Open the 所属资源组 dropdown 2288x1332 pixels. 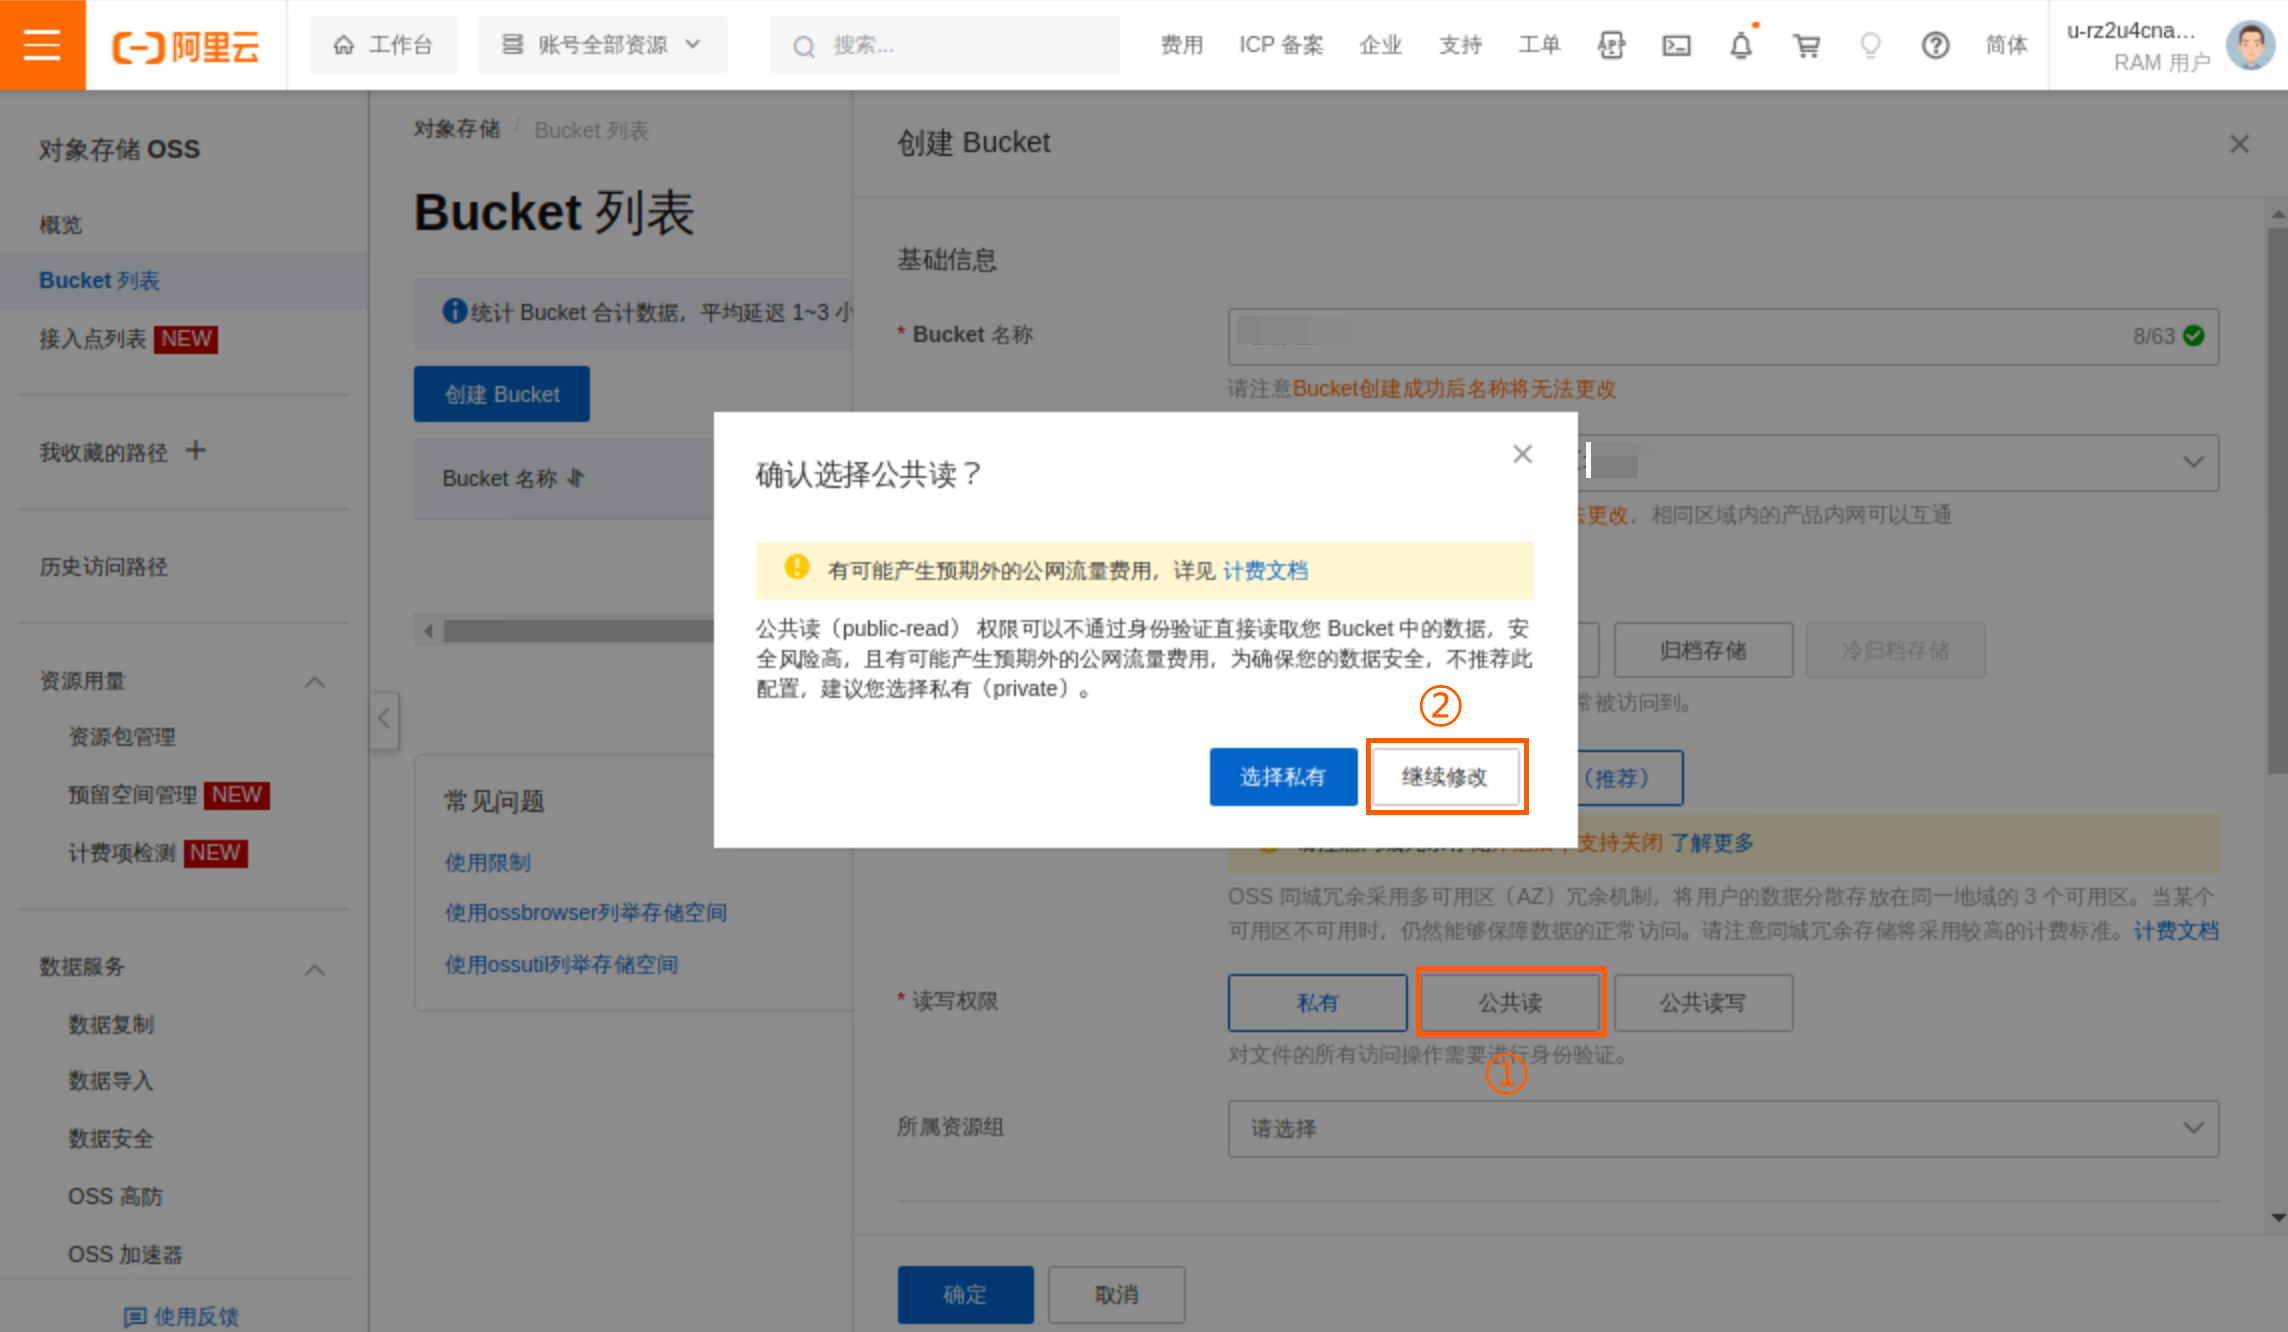(1722, 1128)
